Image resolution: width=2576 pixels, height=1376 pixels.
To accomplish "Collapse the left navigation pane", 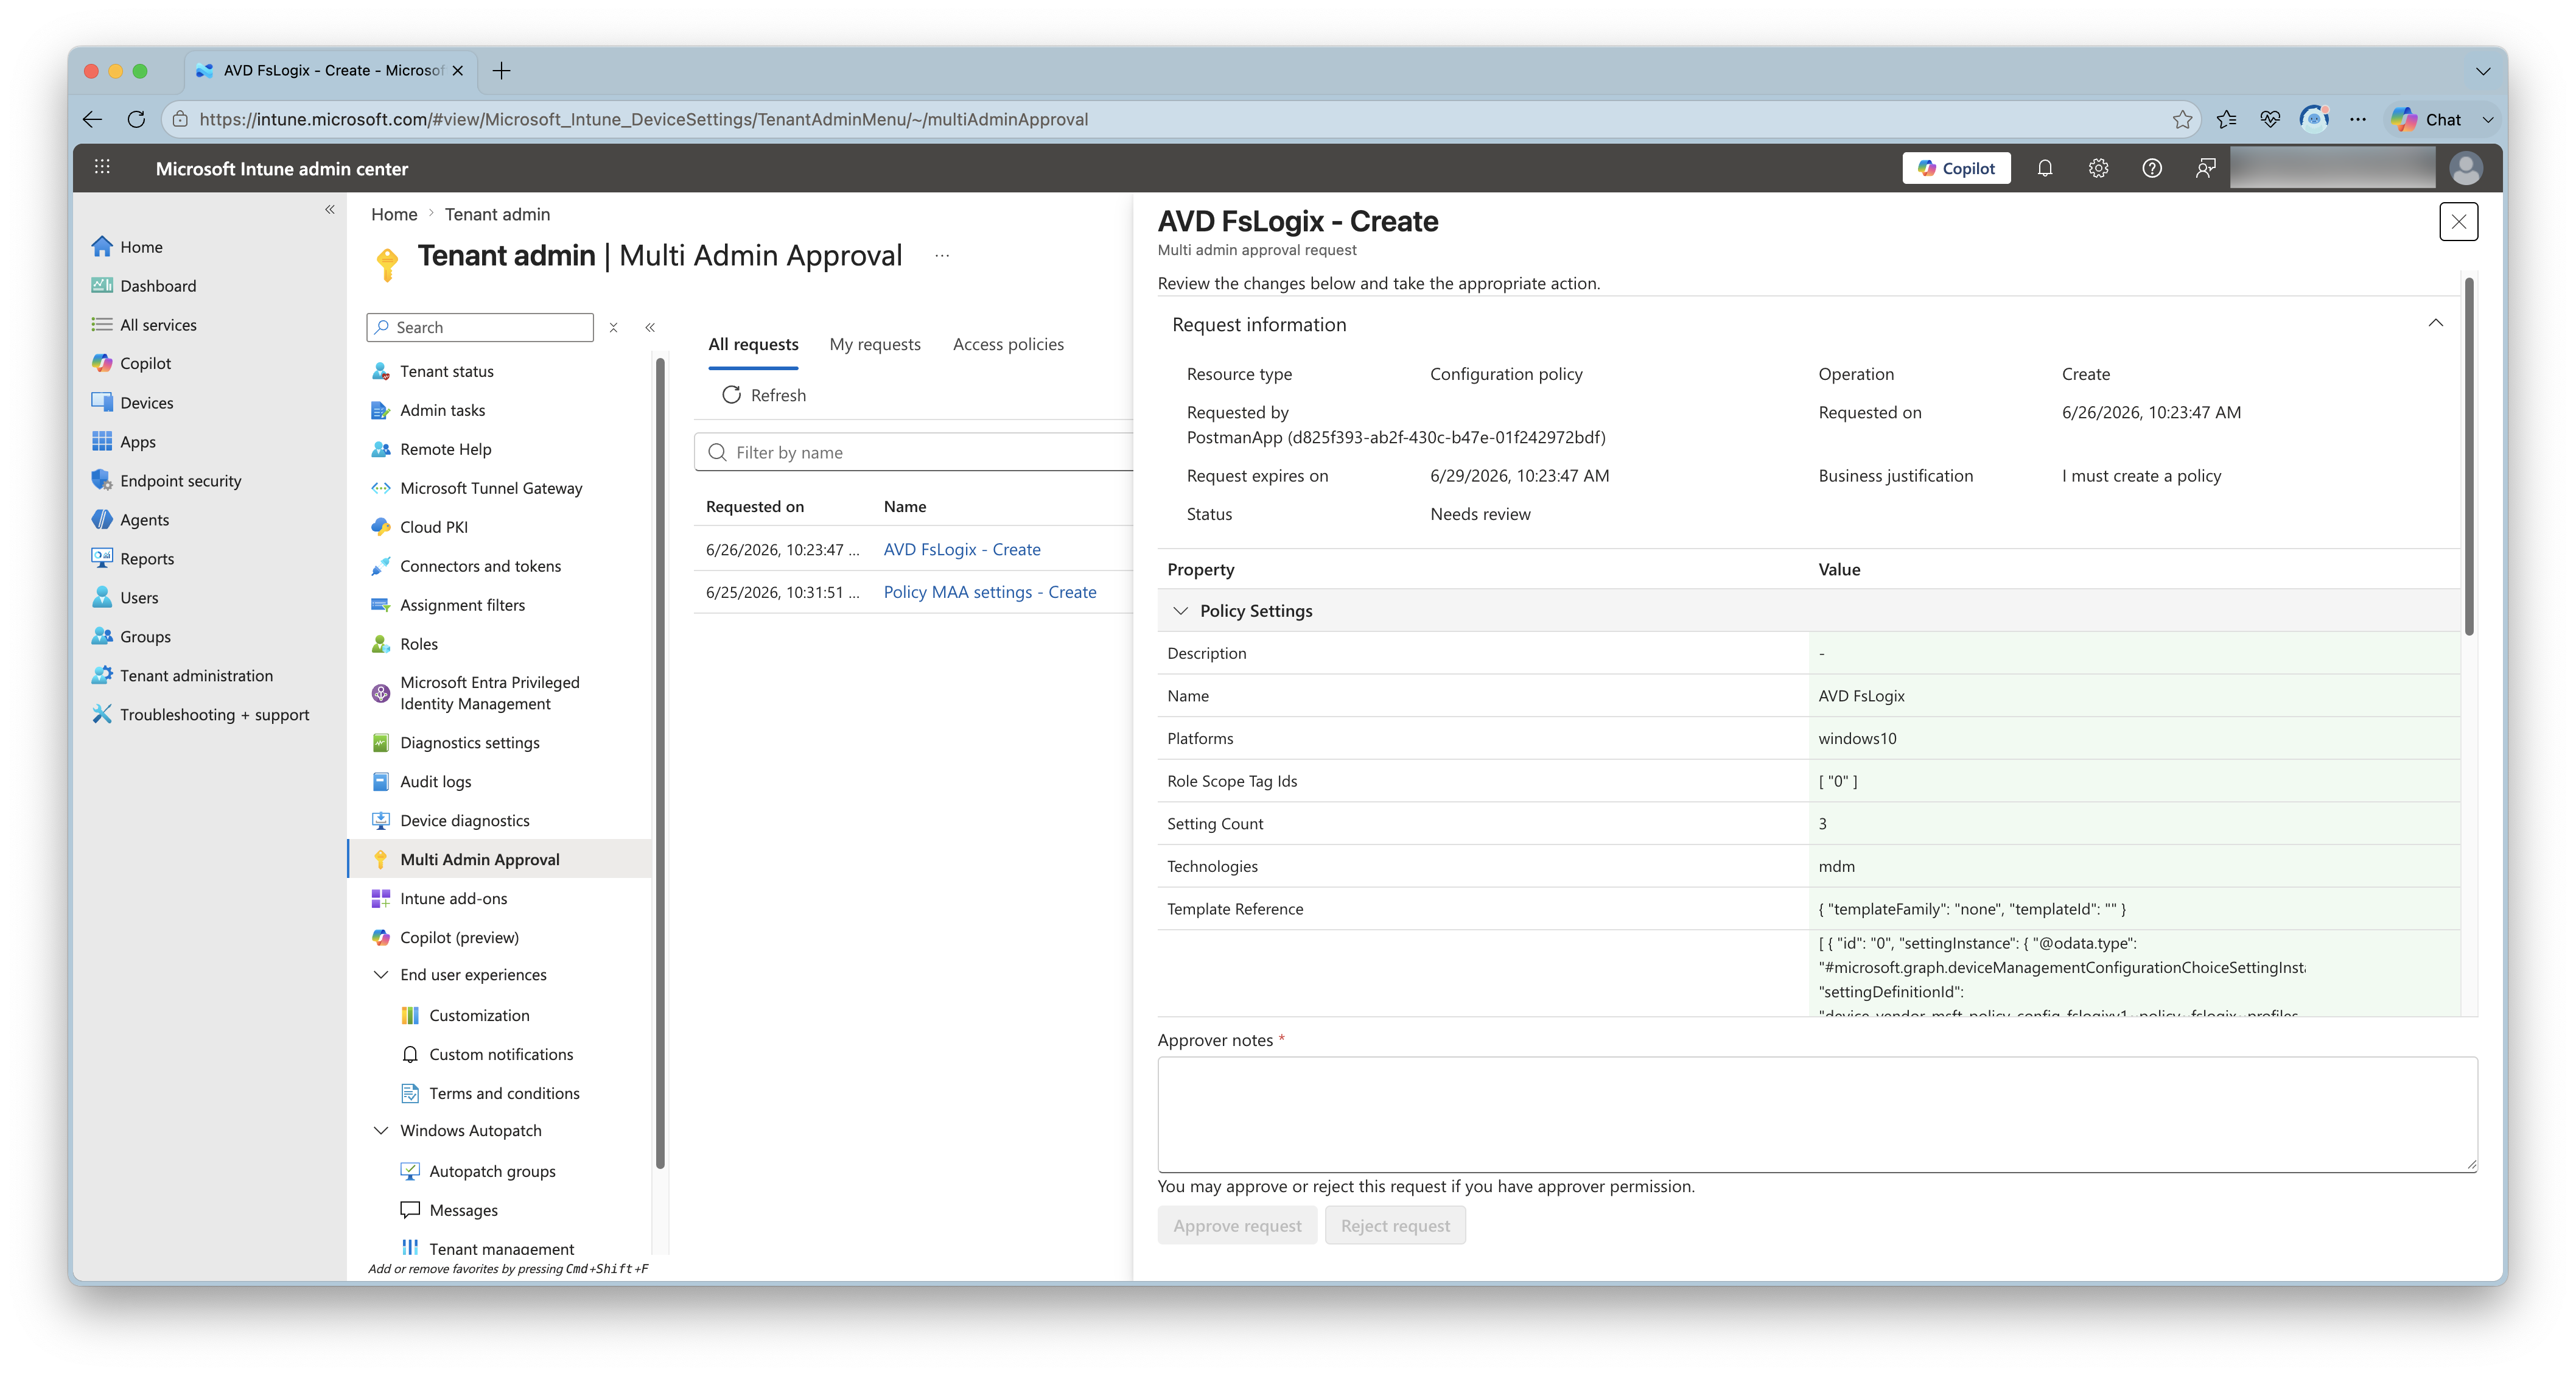I will (x=330, y=209).
